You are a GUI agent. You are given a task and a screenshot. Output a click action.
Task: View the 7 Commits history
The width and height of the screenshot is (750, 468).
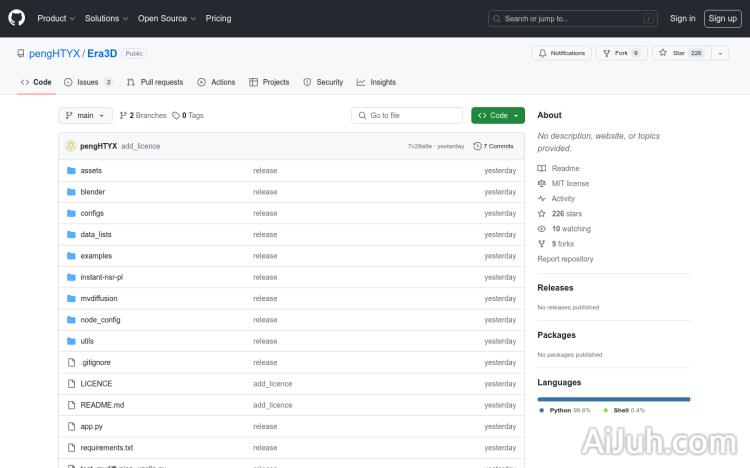[x=495, y=146]
